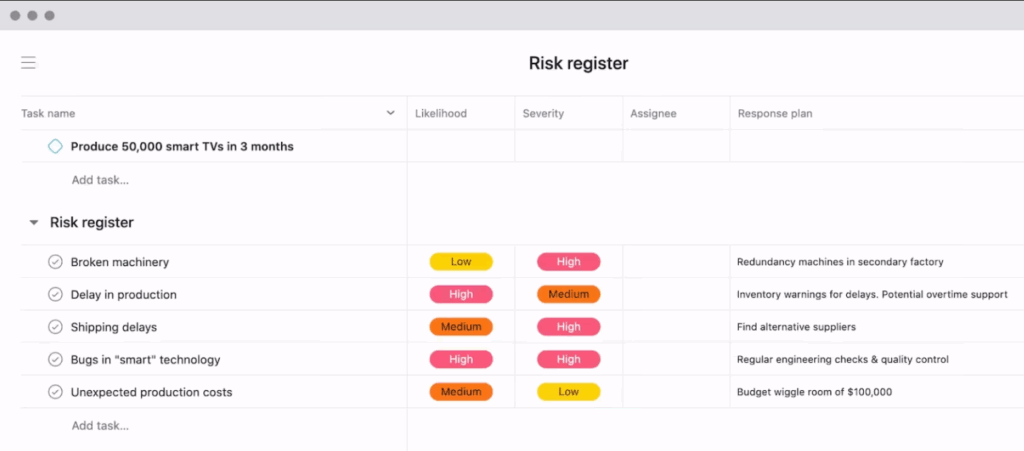Open Severity Low tag for Unexpected production costs
The image size is (1024, 451).
click(569, 392)
